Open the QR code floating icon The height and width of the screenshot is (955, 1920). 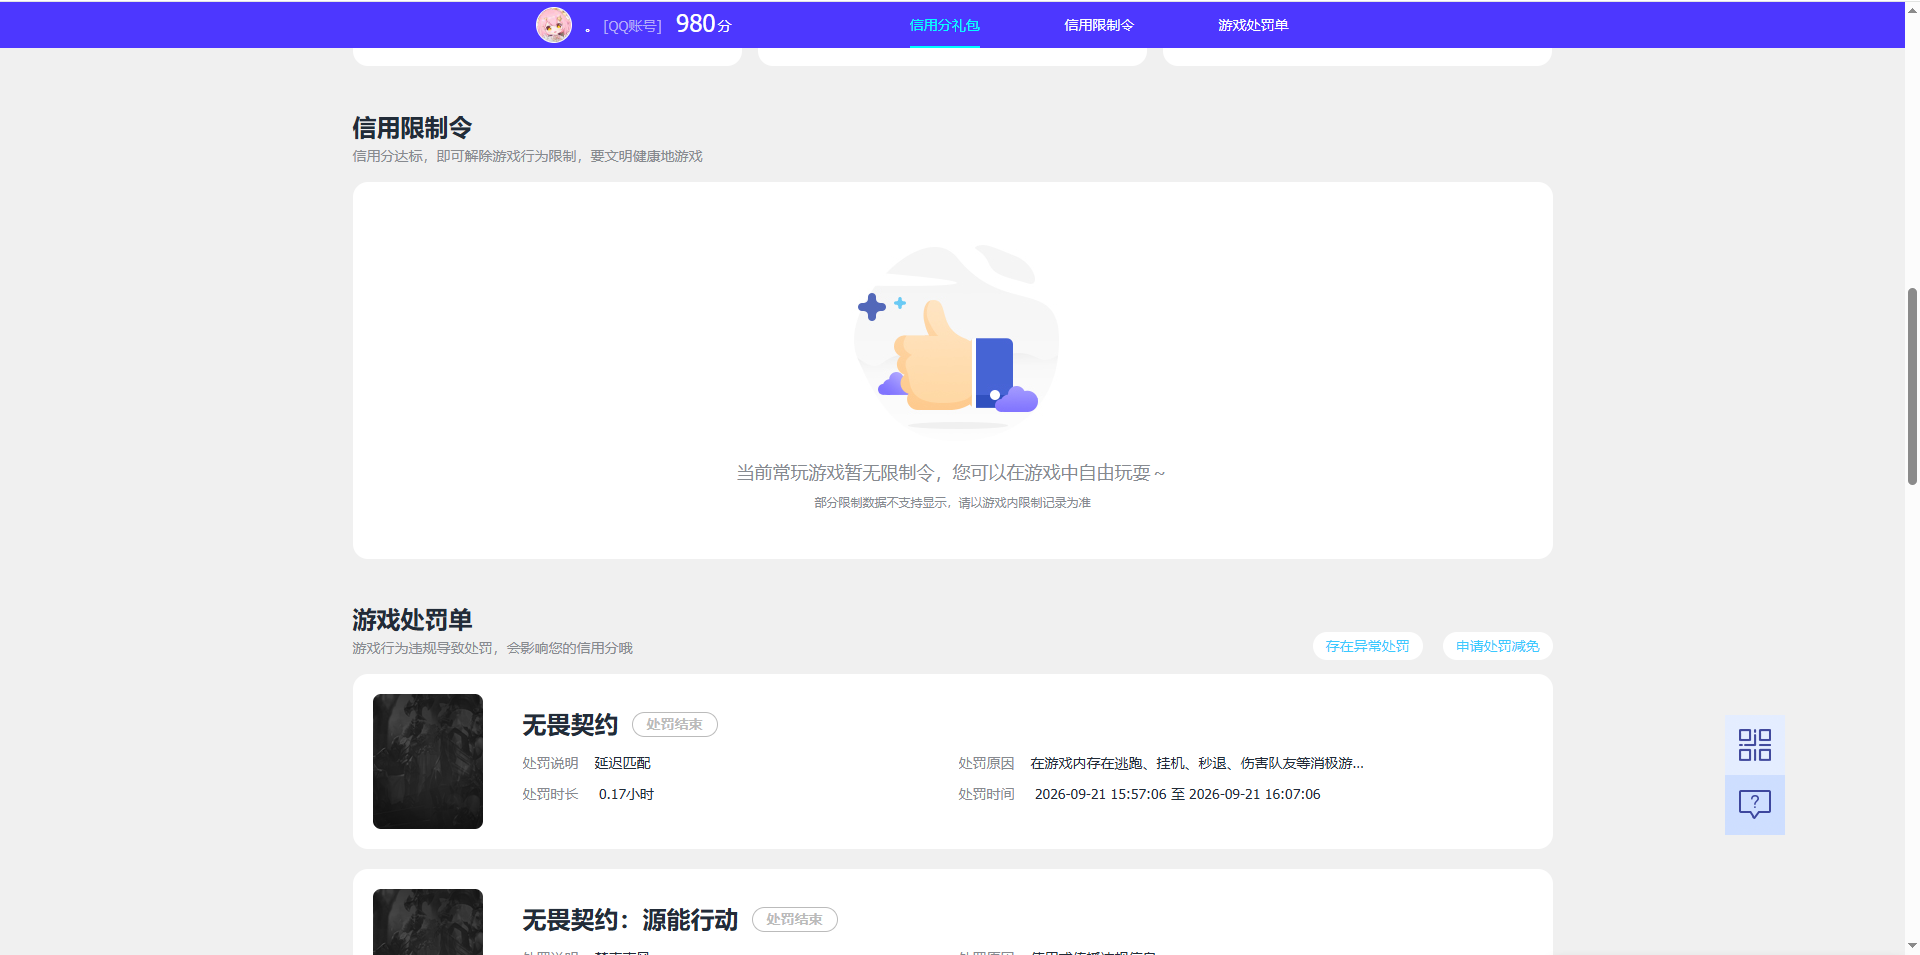coord(1754,745)
